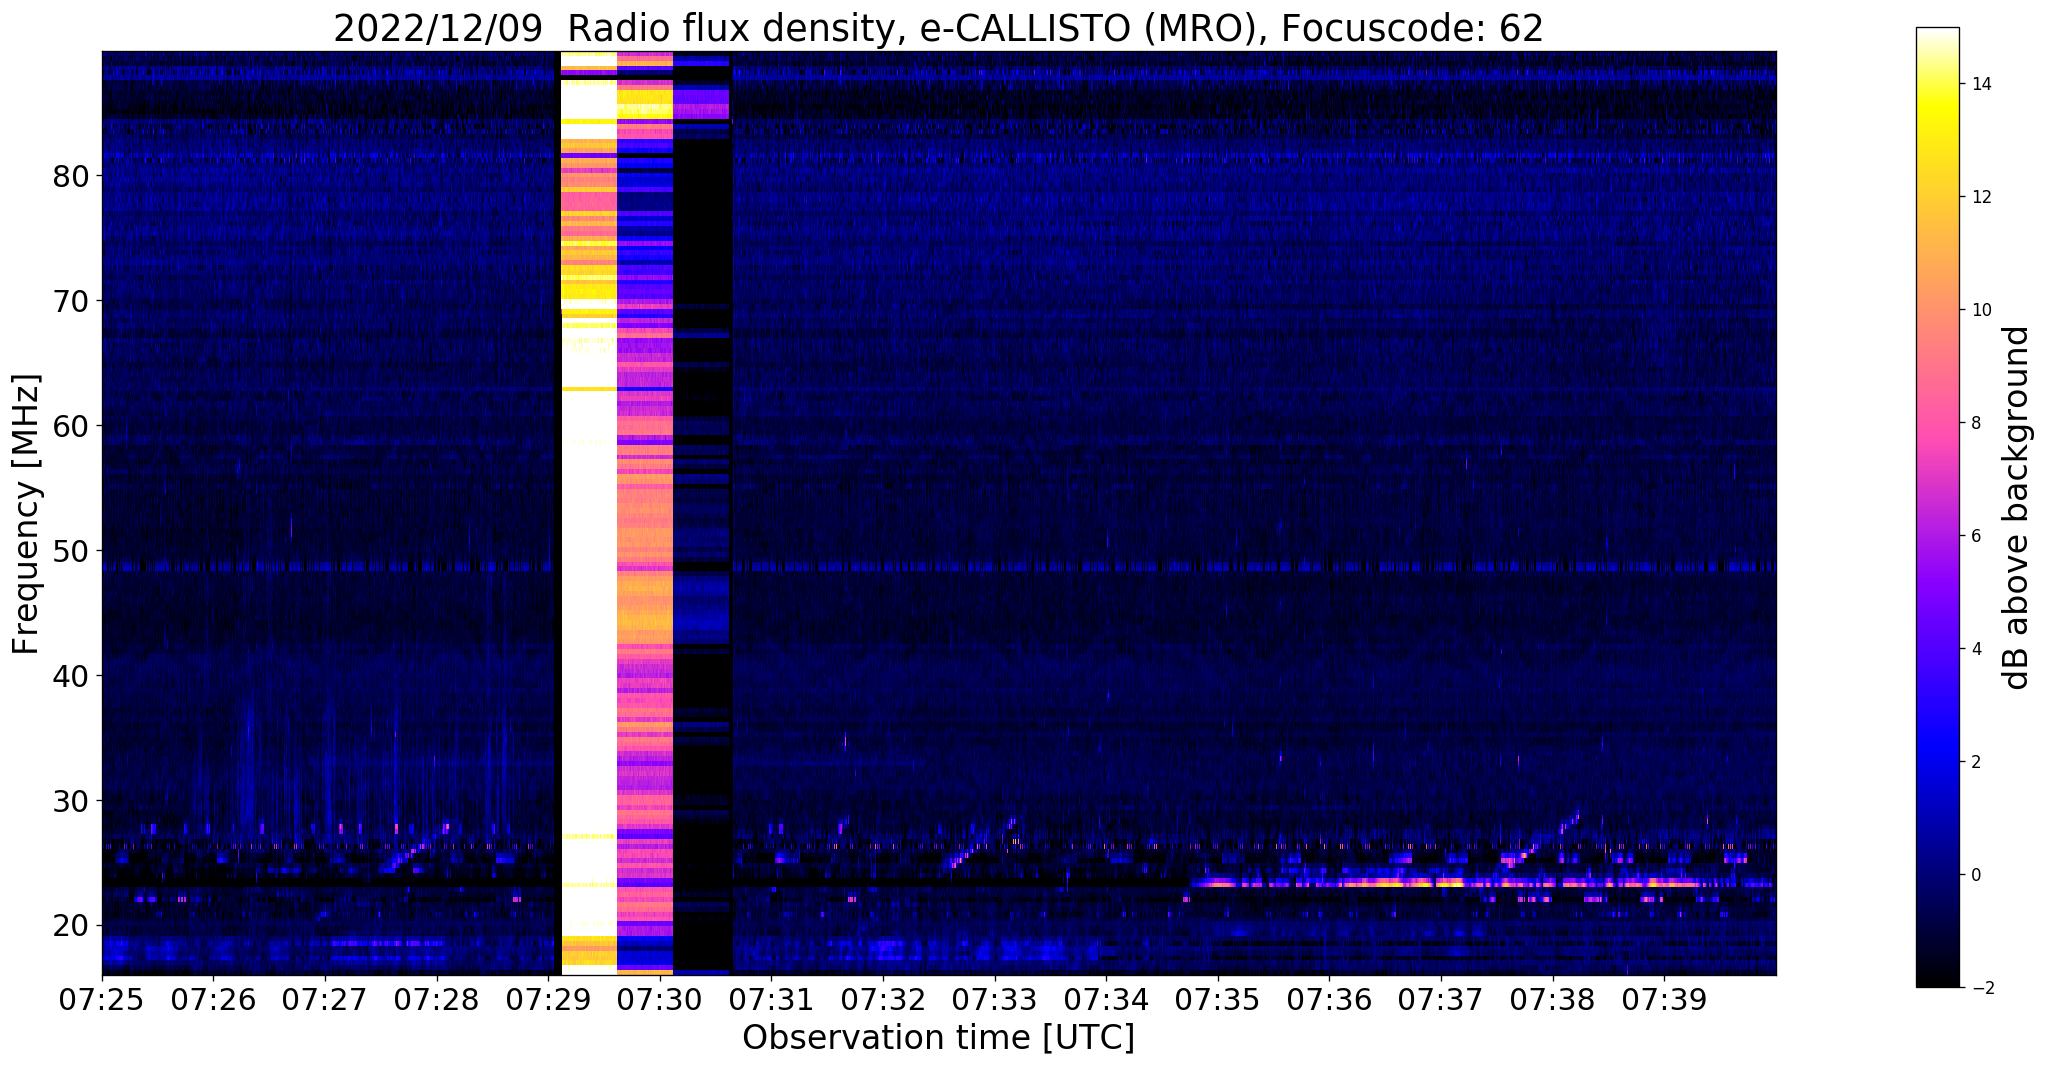2047x1067 pixels.
Task: Select the 'Frequency [MHz]' axis label
Action: click(27, 513)
